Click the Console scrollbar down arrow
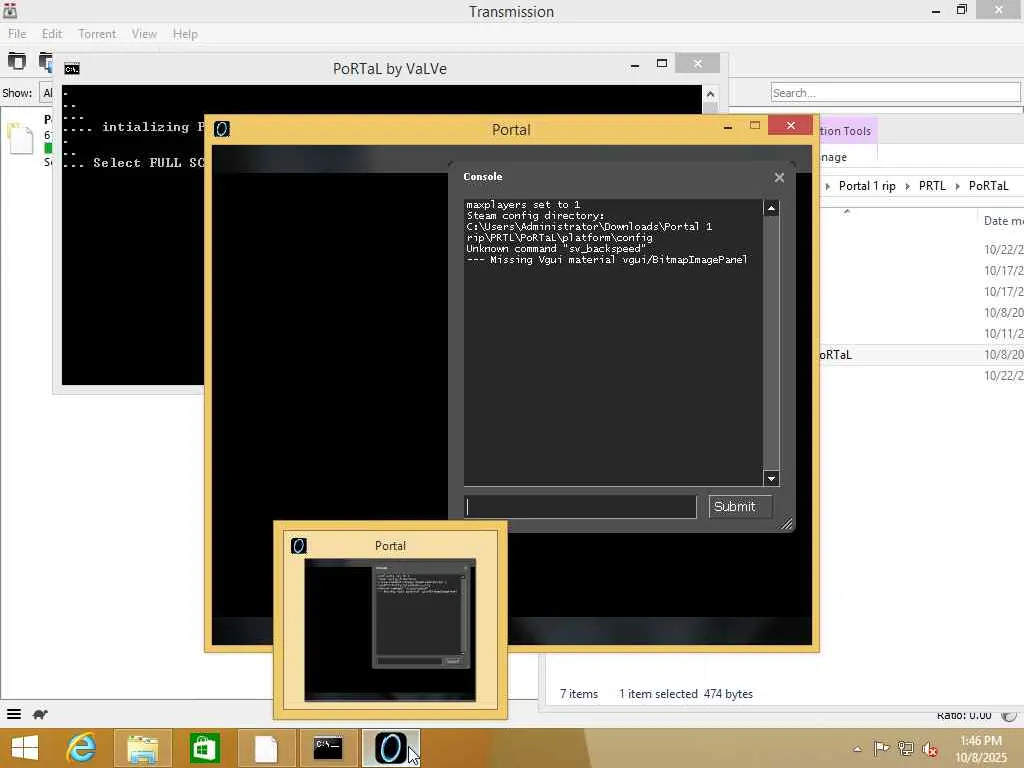 [x=771, y=478]
